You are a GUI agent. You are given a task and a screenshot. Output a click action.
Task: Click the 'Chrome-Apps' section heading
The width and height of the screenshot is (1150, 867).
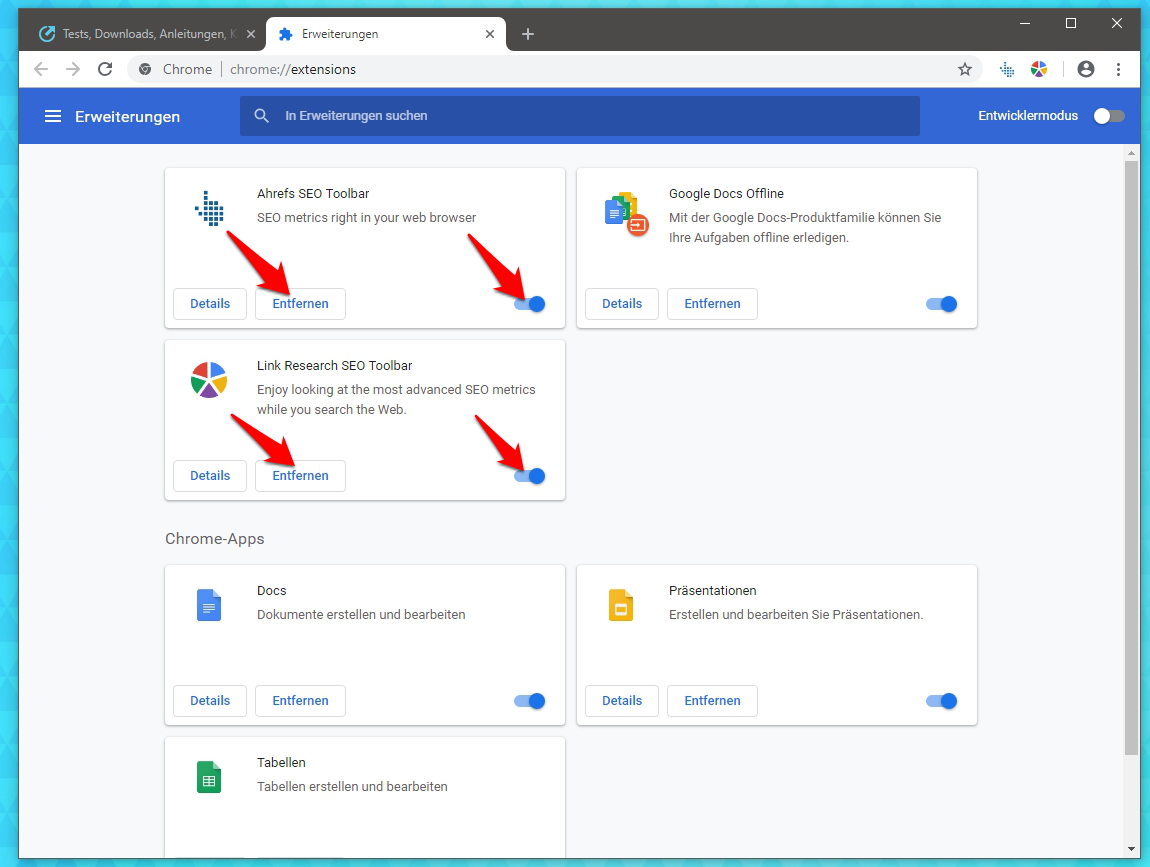[x=214, y=539]
